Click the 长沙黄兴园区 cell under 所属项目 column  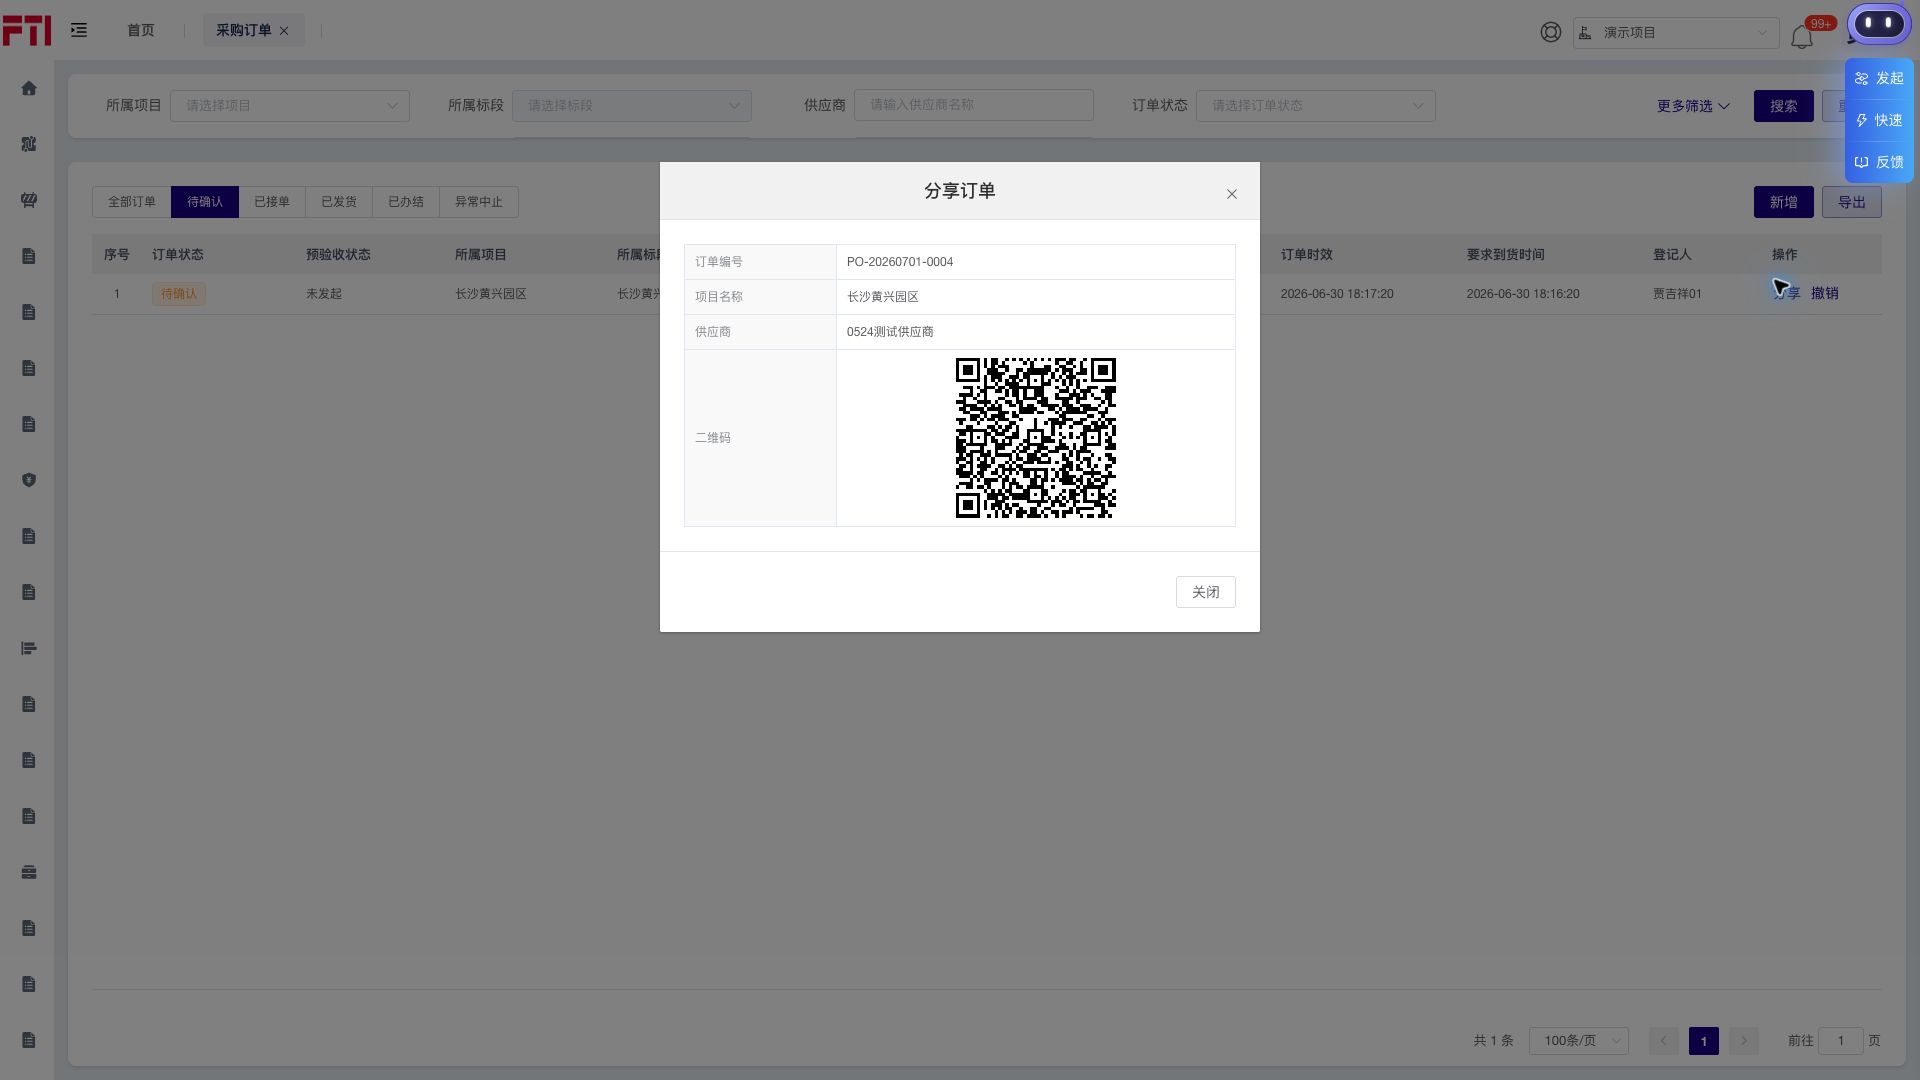click(x=491, y=294)
